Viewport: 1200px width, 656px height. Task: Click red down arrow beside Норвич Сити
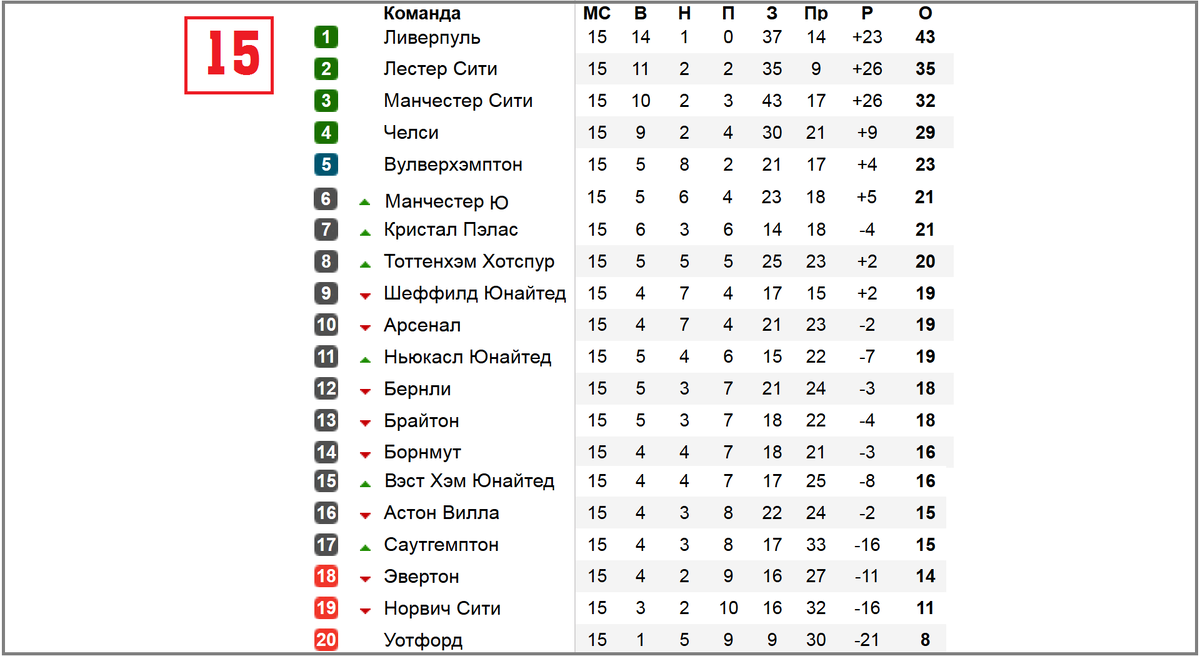point(365,611)
